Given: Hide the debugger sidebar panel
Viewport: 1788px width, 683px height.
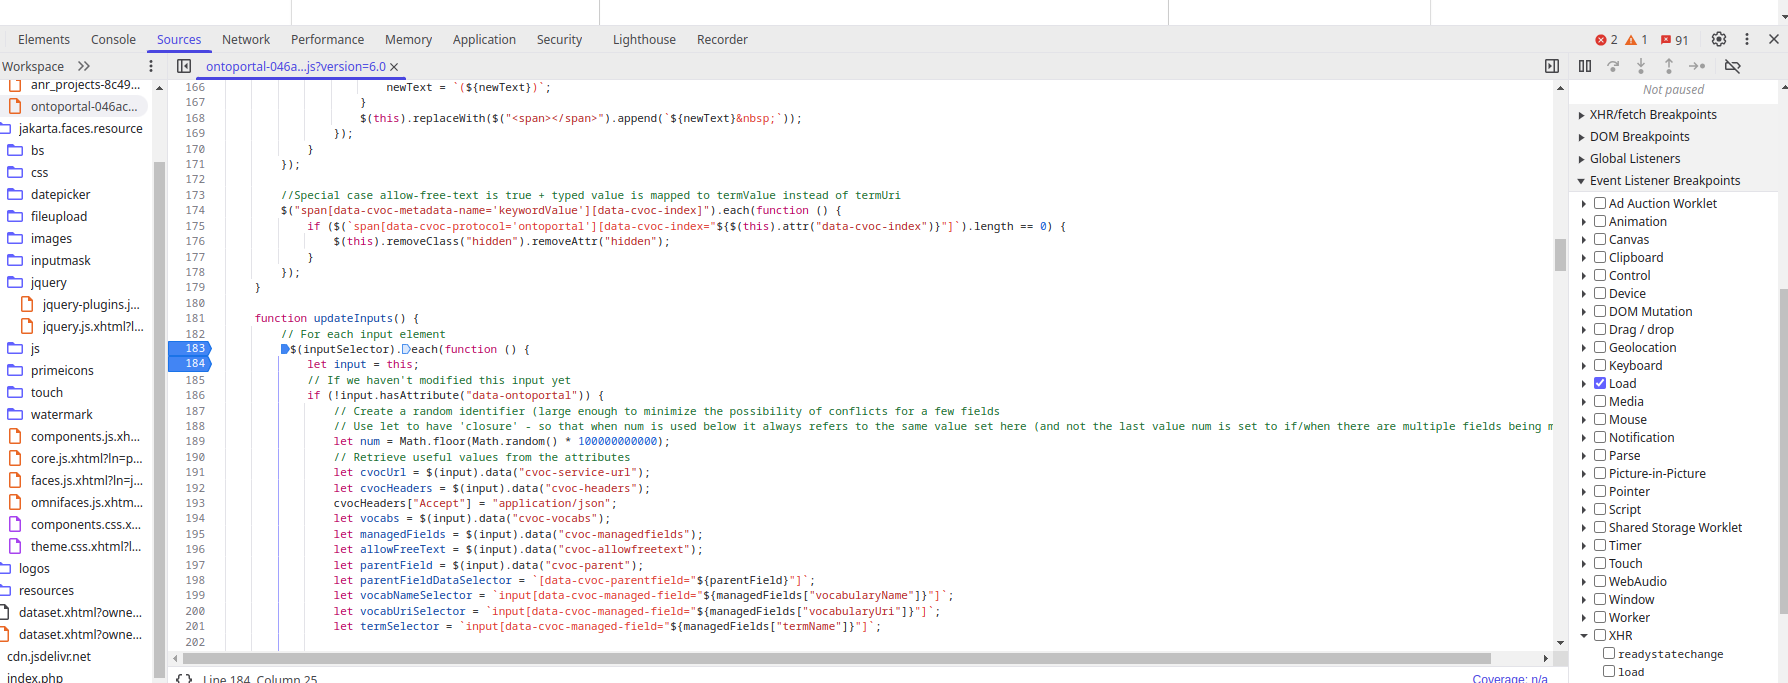Looking at the screenshot, I should coord(1551,66).
